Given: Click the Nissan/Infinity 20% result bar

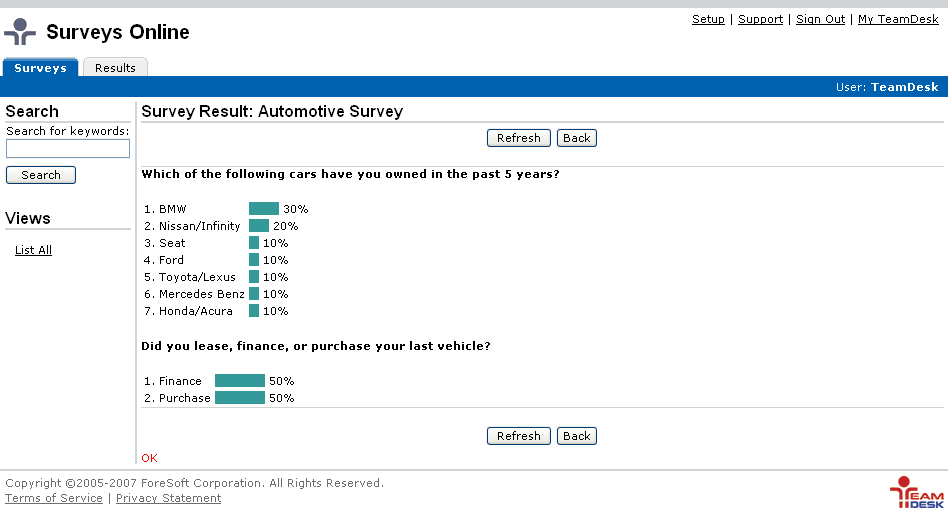Looking at the screenshot, I should pyautogui.click(x=259, y=226).
